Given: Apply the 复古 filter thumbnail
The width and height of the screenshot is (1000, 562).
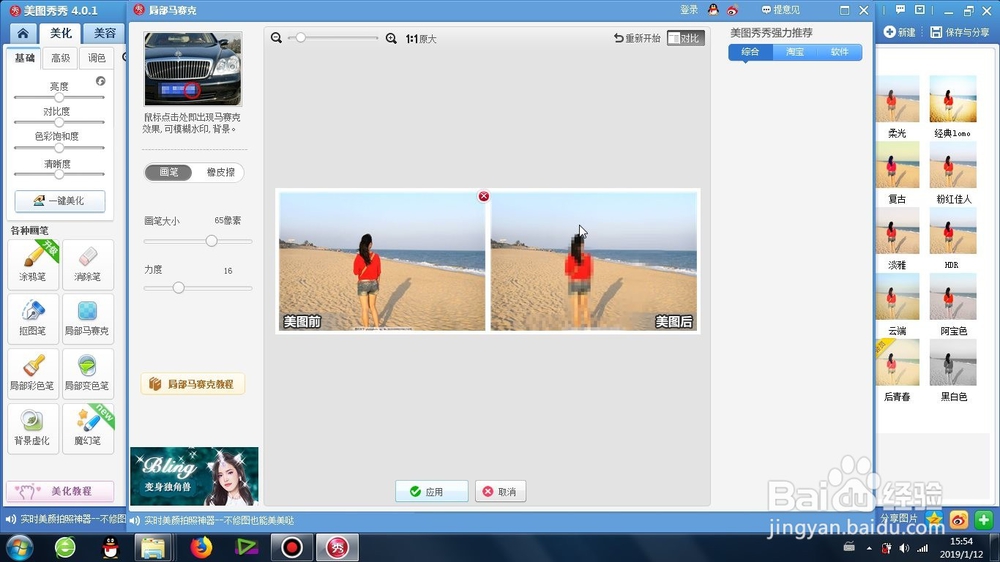Looking at the screenshot, I should (x=897, y=165).
